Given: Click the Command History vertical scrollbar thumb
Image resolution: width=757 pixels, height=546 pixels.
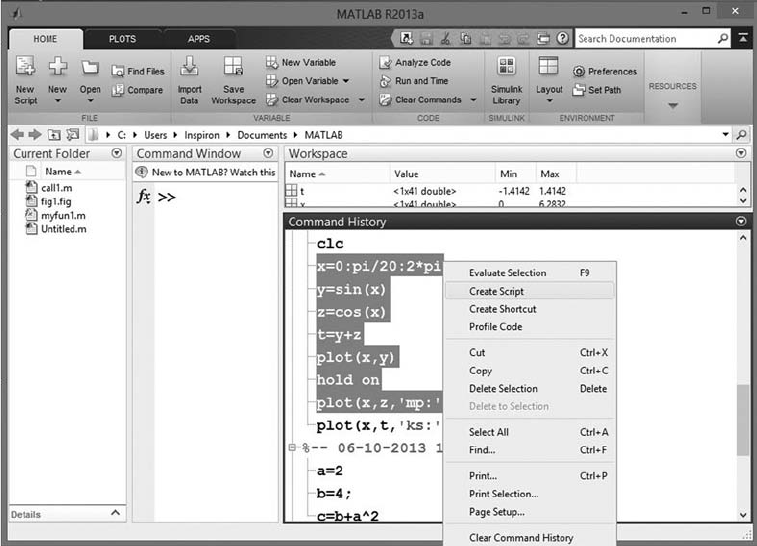Looking at the screenshot, I should (x=743, y=420).
